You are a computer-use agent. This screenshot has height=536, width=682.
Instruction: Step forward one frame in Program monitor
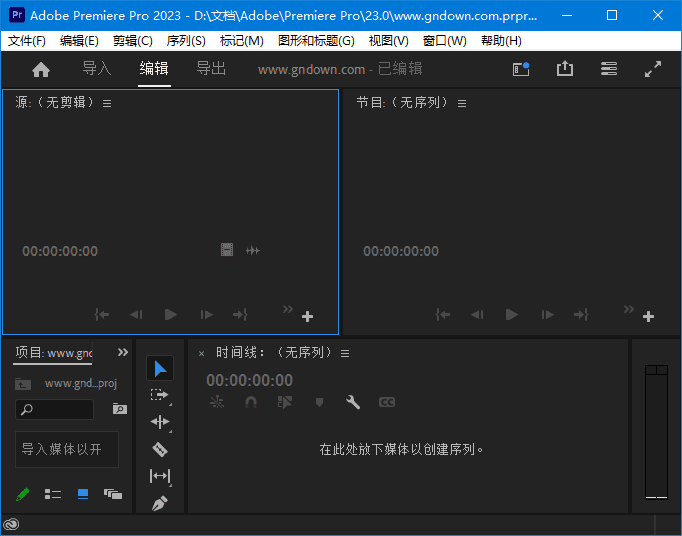(x=548, y=314)
